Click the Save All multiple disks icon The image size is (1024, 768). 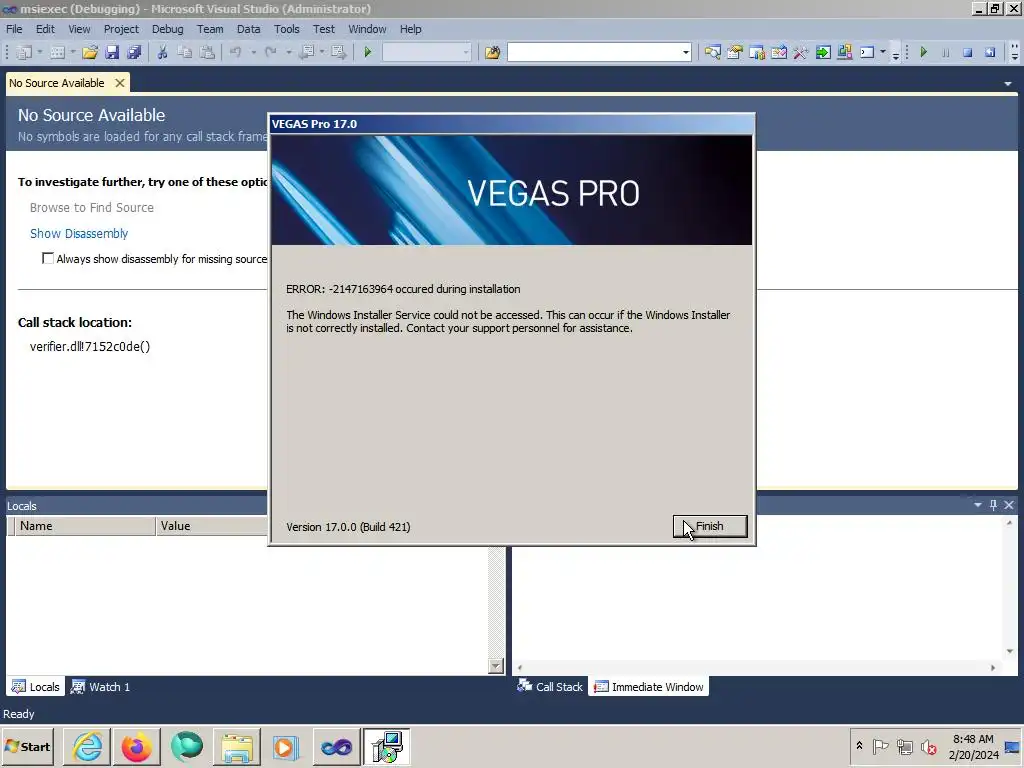pyautogui.click(x=134, y=52)
